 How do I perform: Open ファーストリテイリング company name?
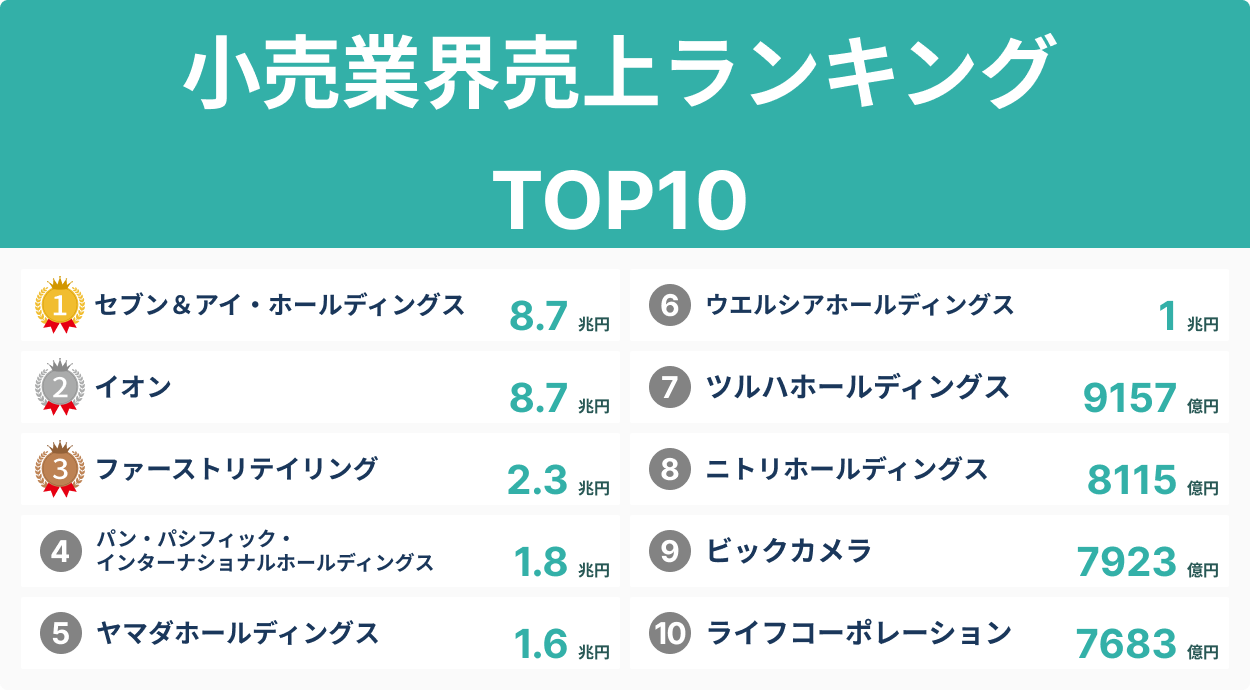click(x=236, y=468)
